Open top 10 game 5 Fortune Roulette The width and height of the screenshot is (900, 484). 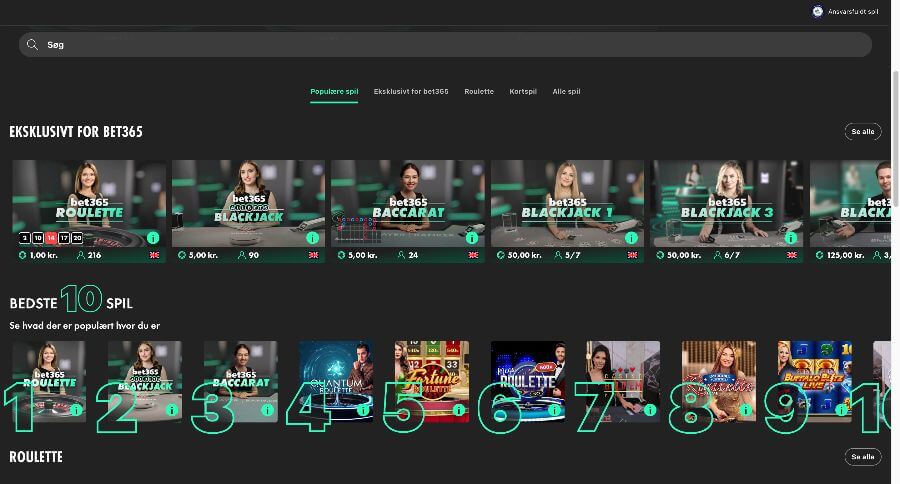point(432,381)
